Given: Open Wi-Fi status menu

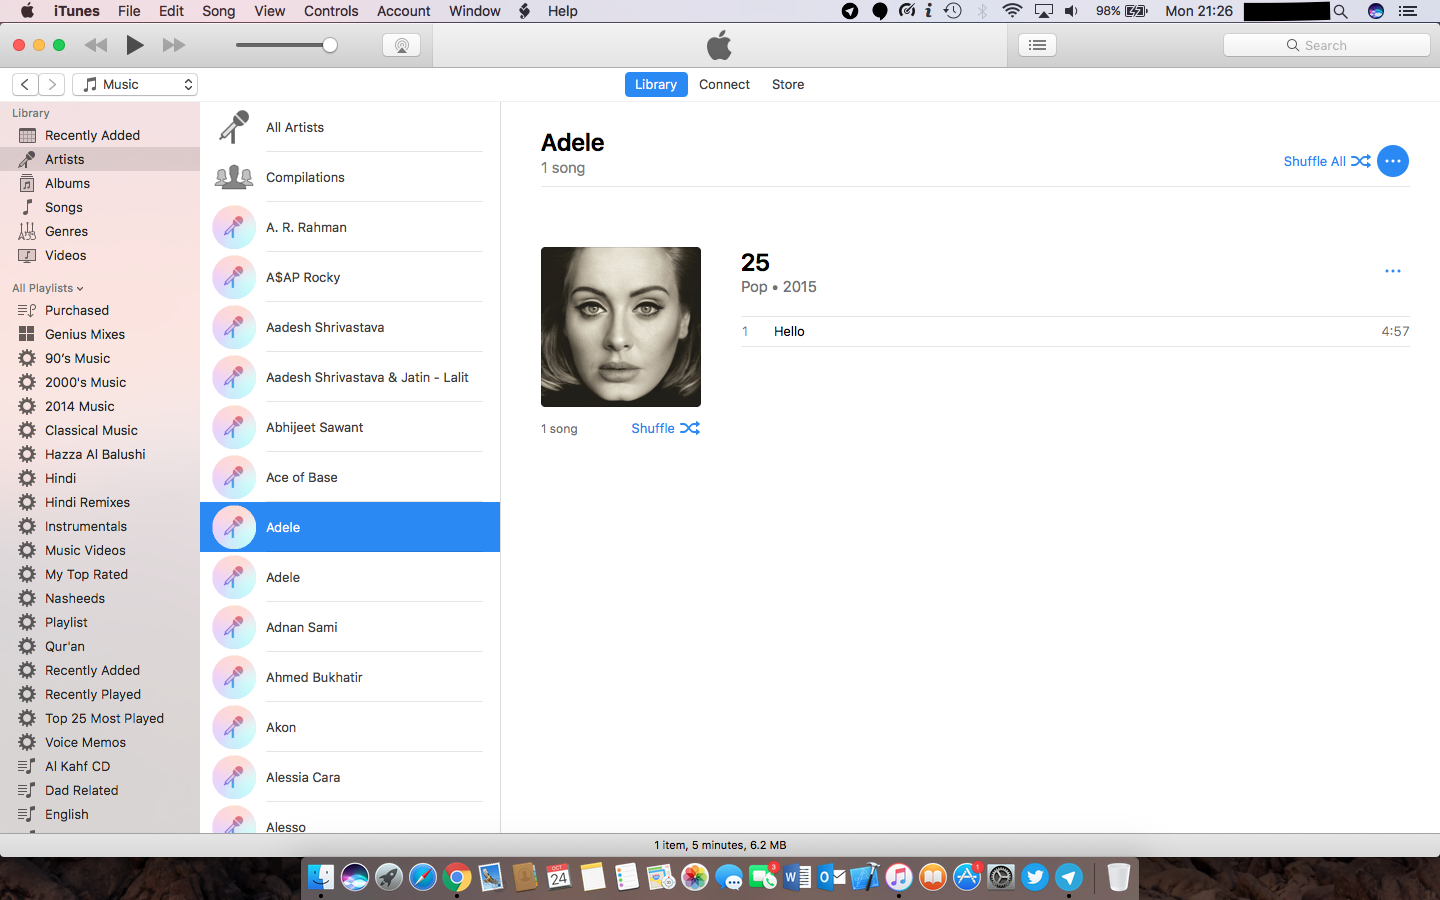Looking at the screenshot, I should tap(1012, 11).
